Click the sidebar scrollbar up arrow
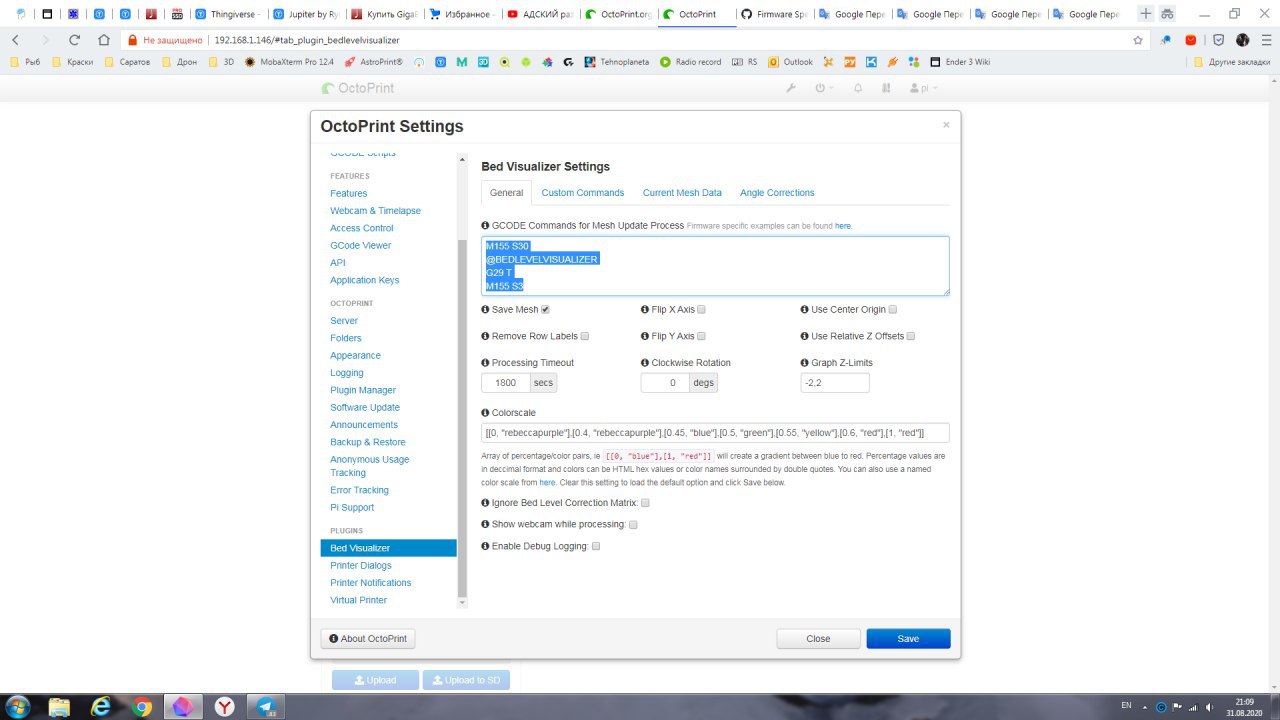This screenshot has height=720, width=1280. pos(462,160)
